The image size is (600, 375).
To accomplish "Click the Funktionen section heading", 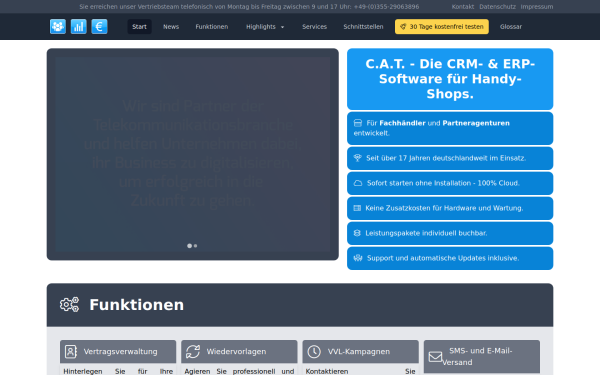I will [x=137, y=305].
